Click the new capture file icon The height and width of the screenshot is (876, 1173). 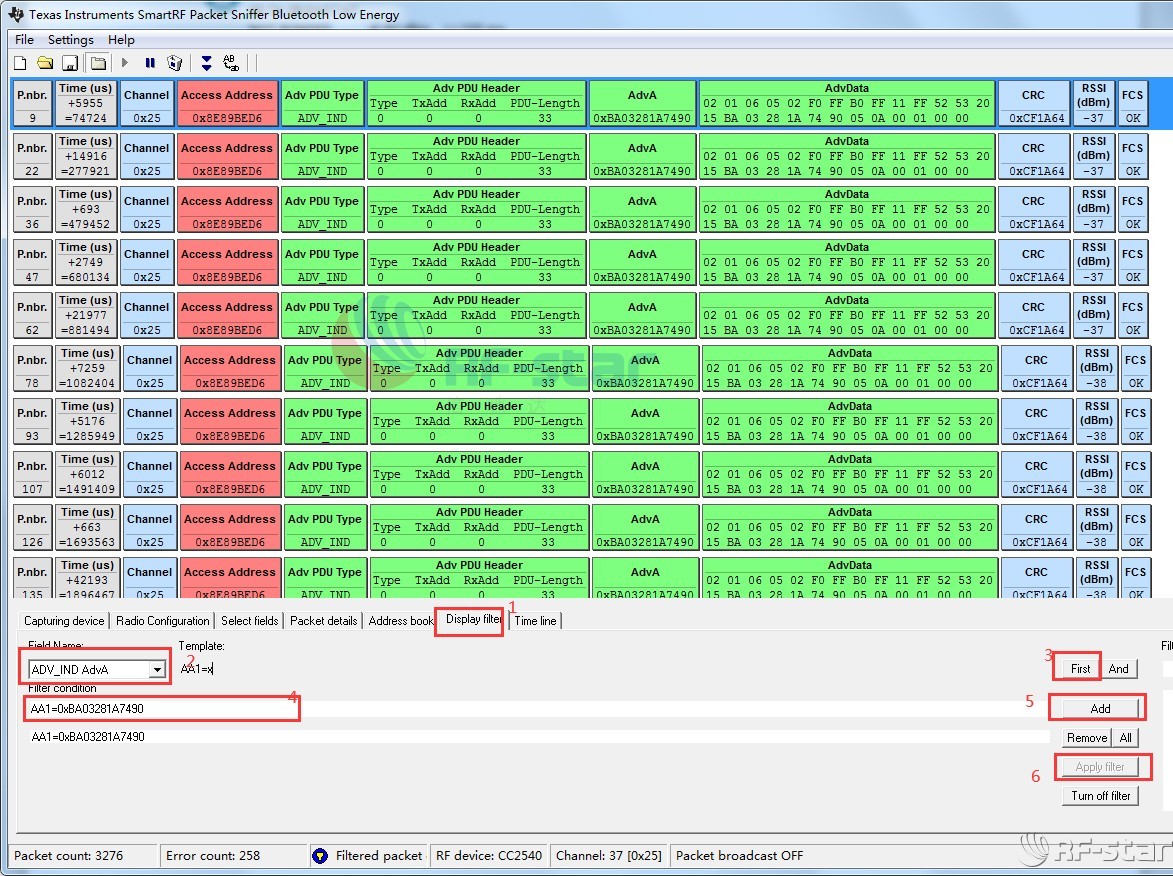coord(20,63)
